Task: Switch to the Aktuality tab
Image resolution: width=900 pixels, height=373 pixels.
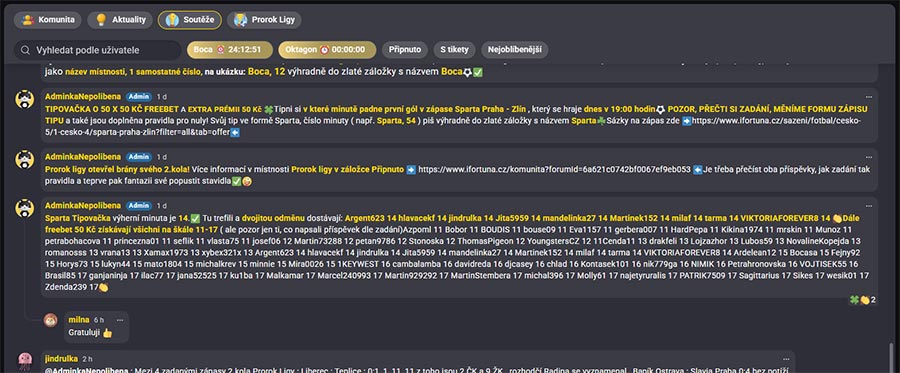Action: 120,20
